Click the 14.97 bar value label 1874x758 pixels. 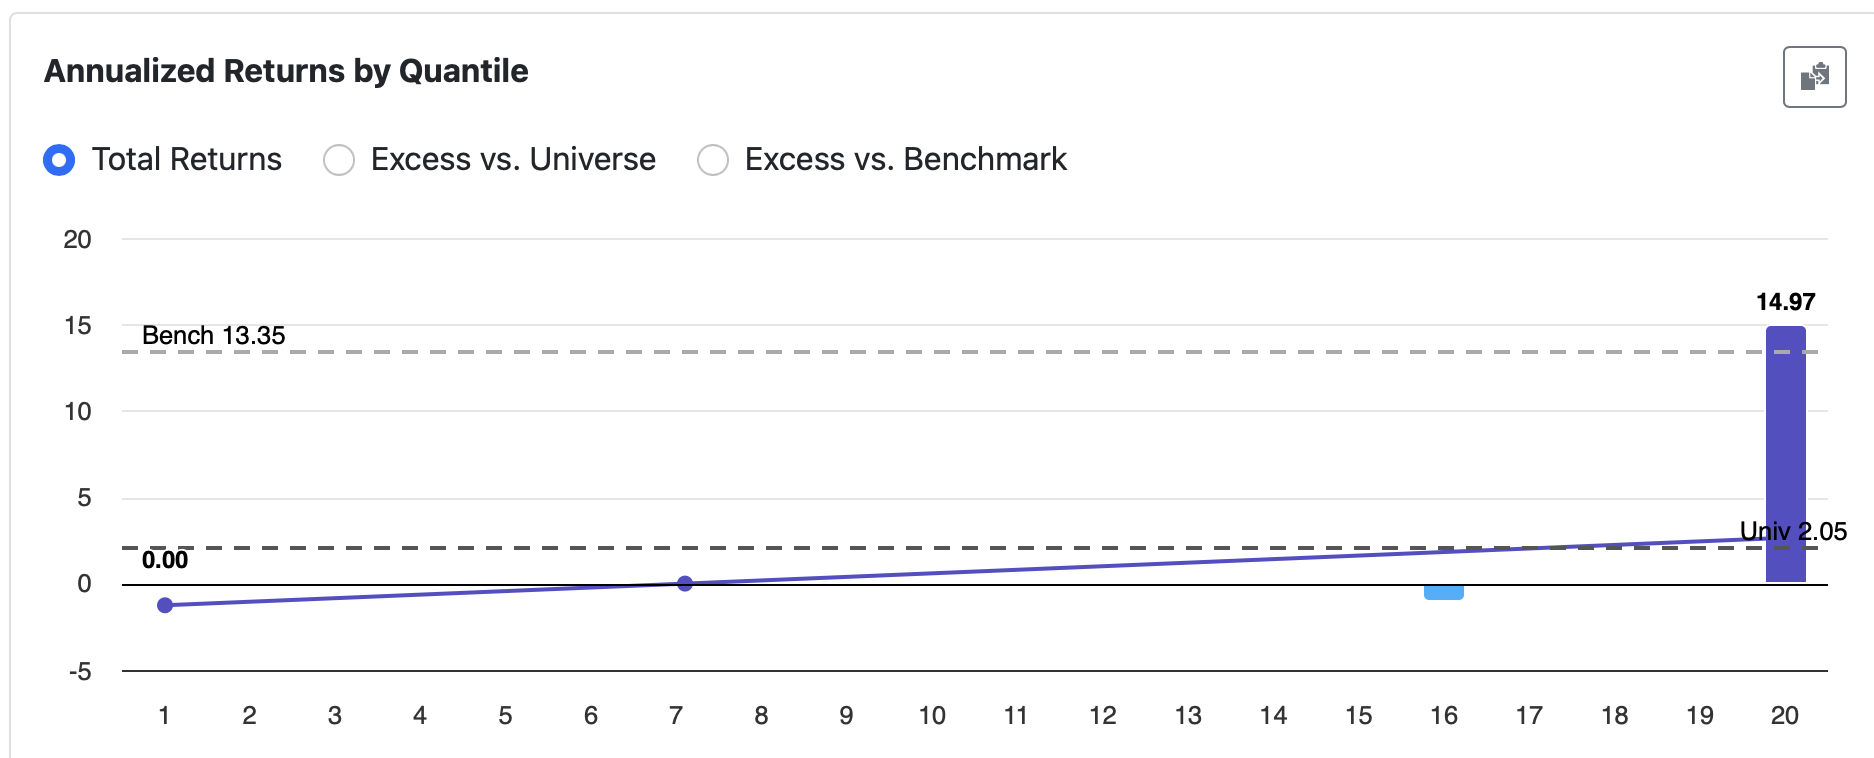(x=1785, y=302)
